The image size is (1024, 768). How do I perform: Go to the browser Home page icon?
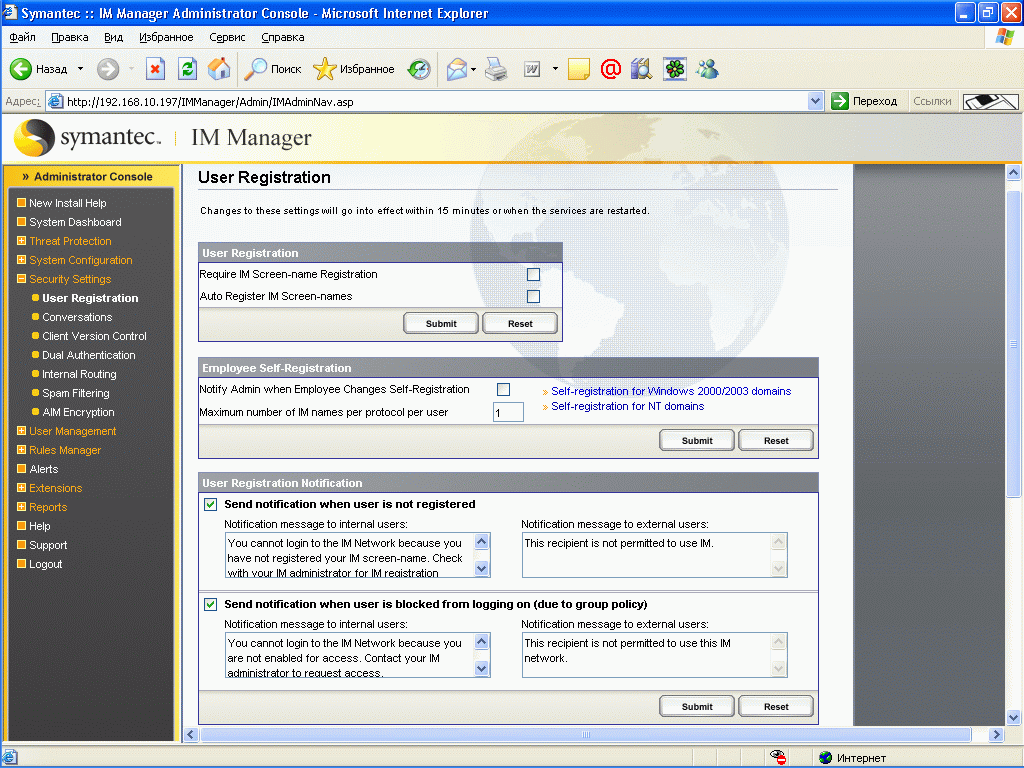coord(219,69)
